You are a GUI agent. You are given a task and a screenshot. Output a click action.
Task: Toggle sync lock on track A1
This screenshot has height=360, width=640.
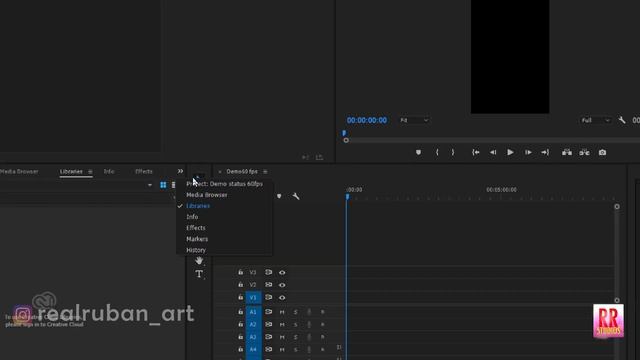tap(268, 312)
